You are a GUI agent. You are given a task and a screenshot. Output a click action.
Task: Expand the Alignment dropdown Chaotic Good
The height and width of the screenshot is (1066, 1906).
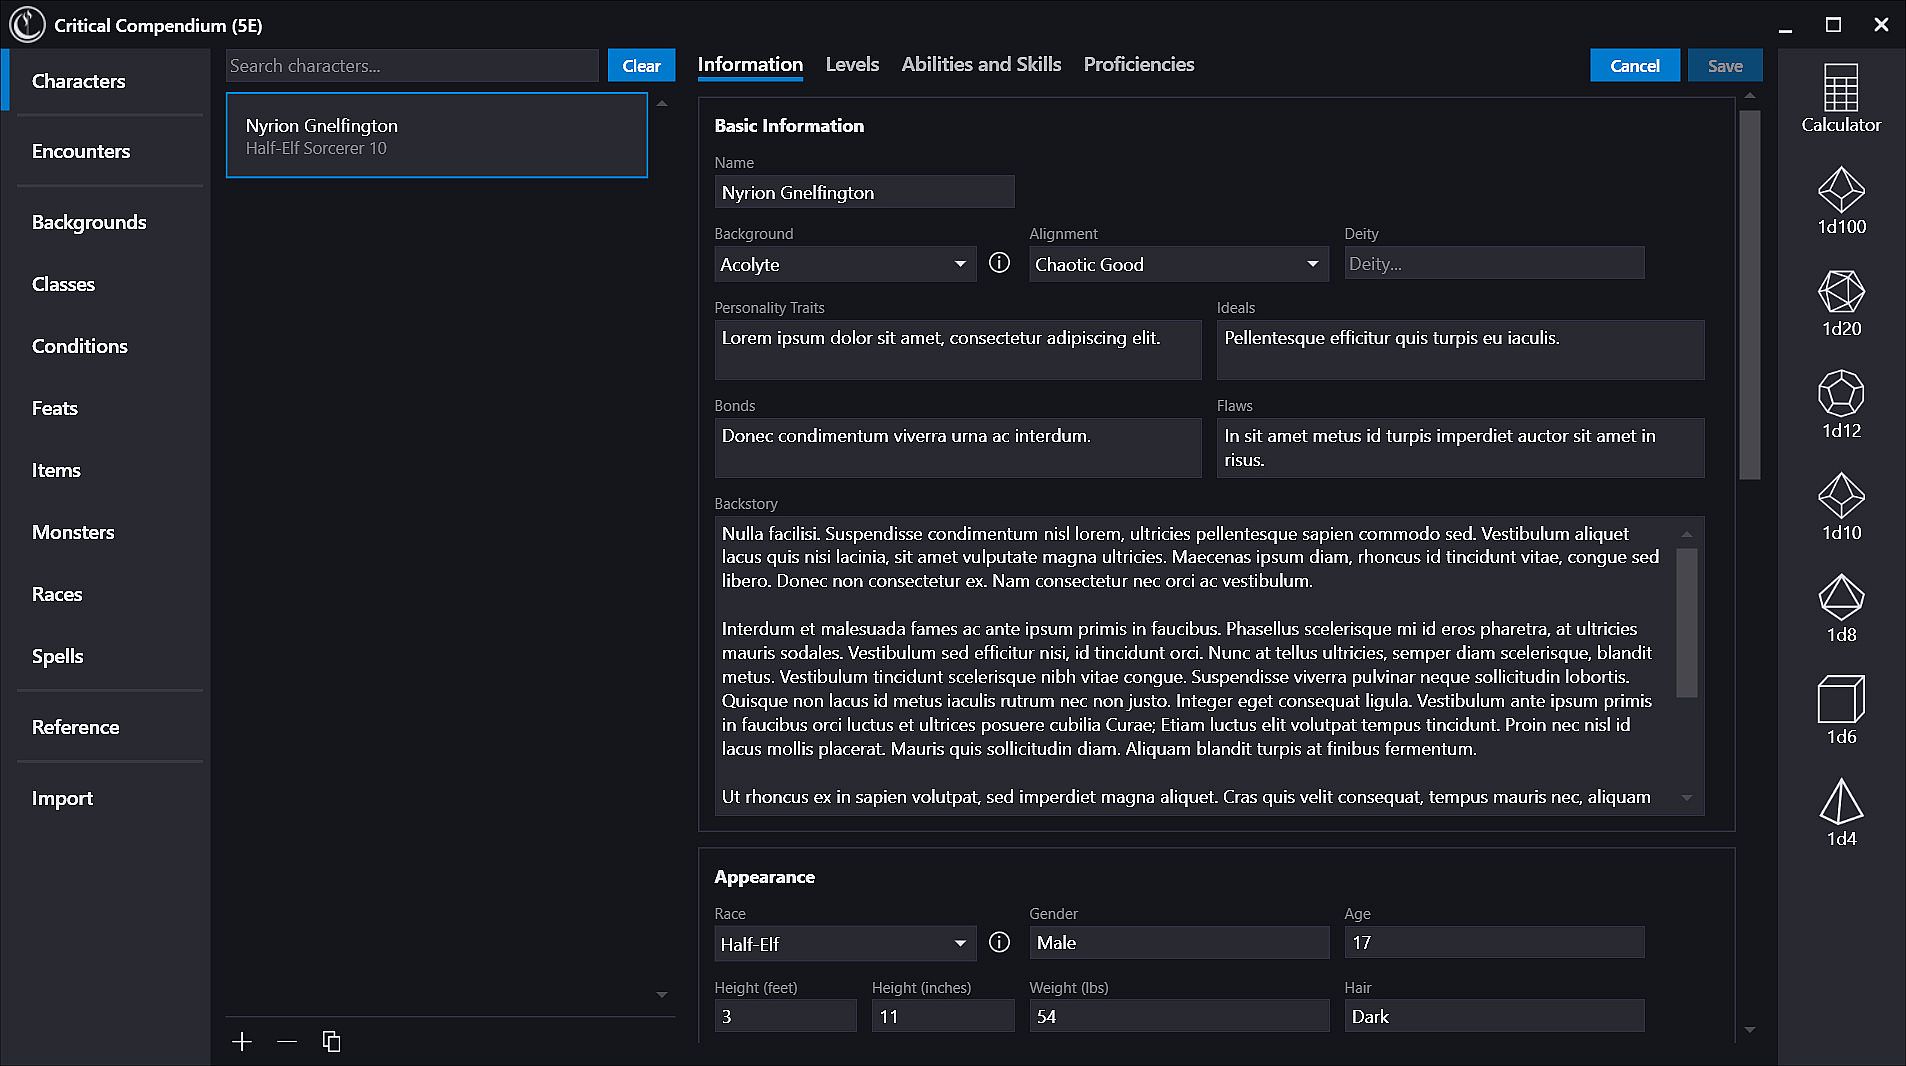tap(1178, 264)
